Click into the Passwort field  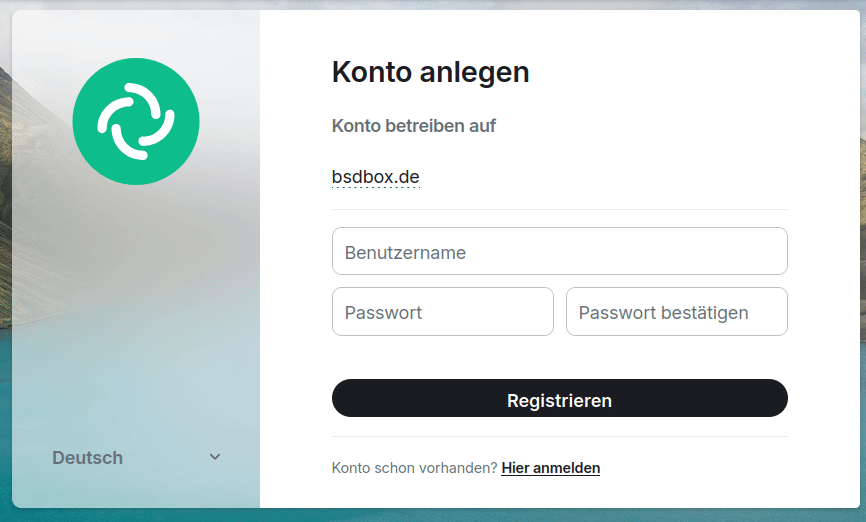(x=442, y=312)
